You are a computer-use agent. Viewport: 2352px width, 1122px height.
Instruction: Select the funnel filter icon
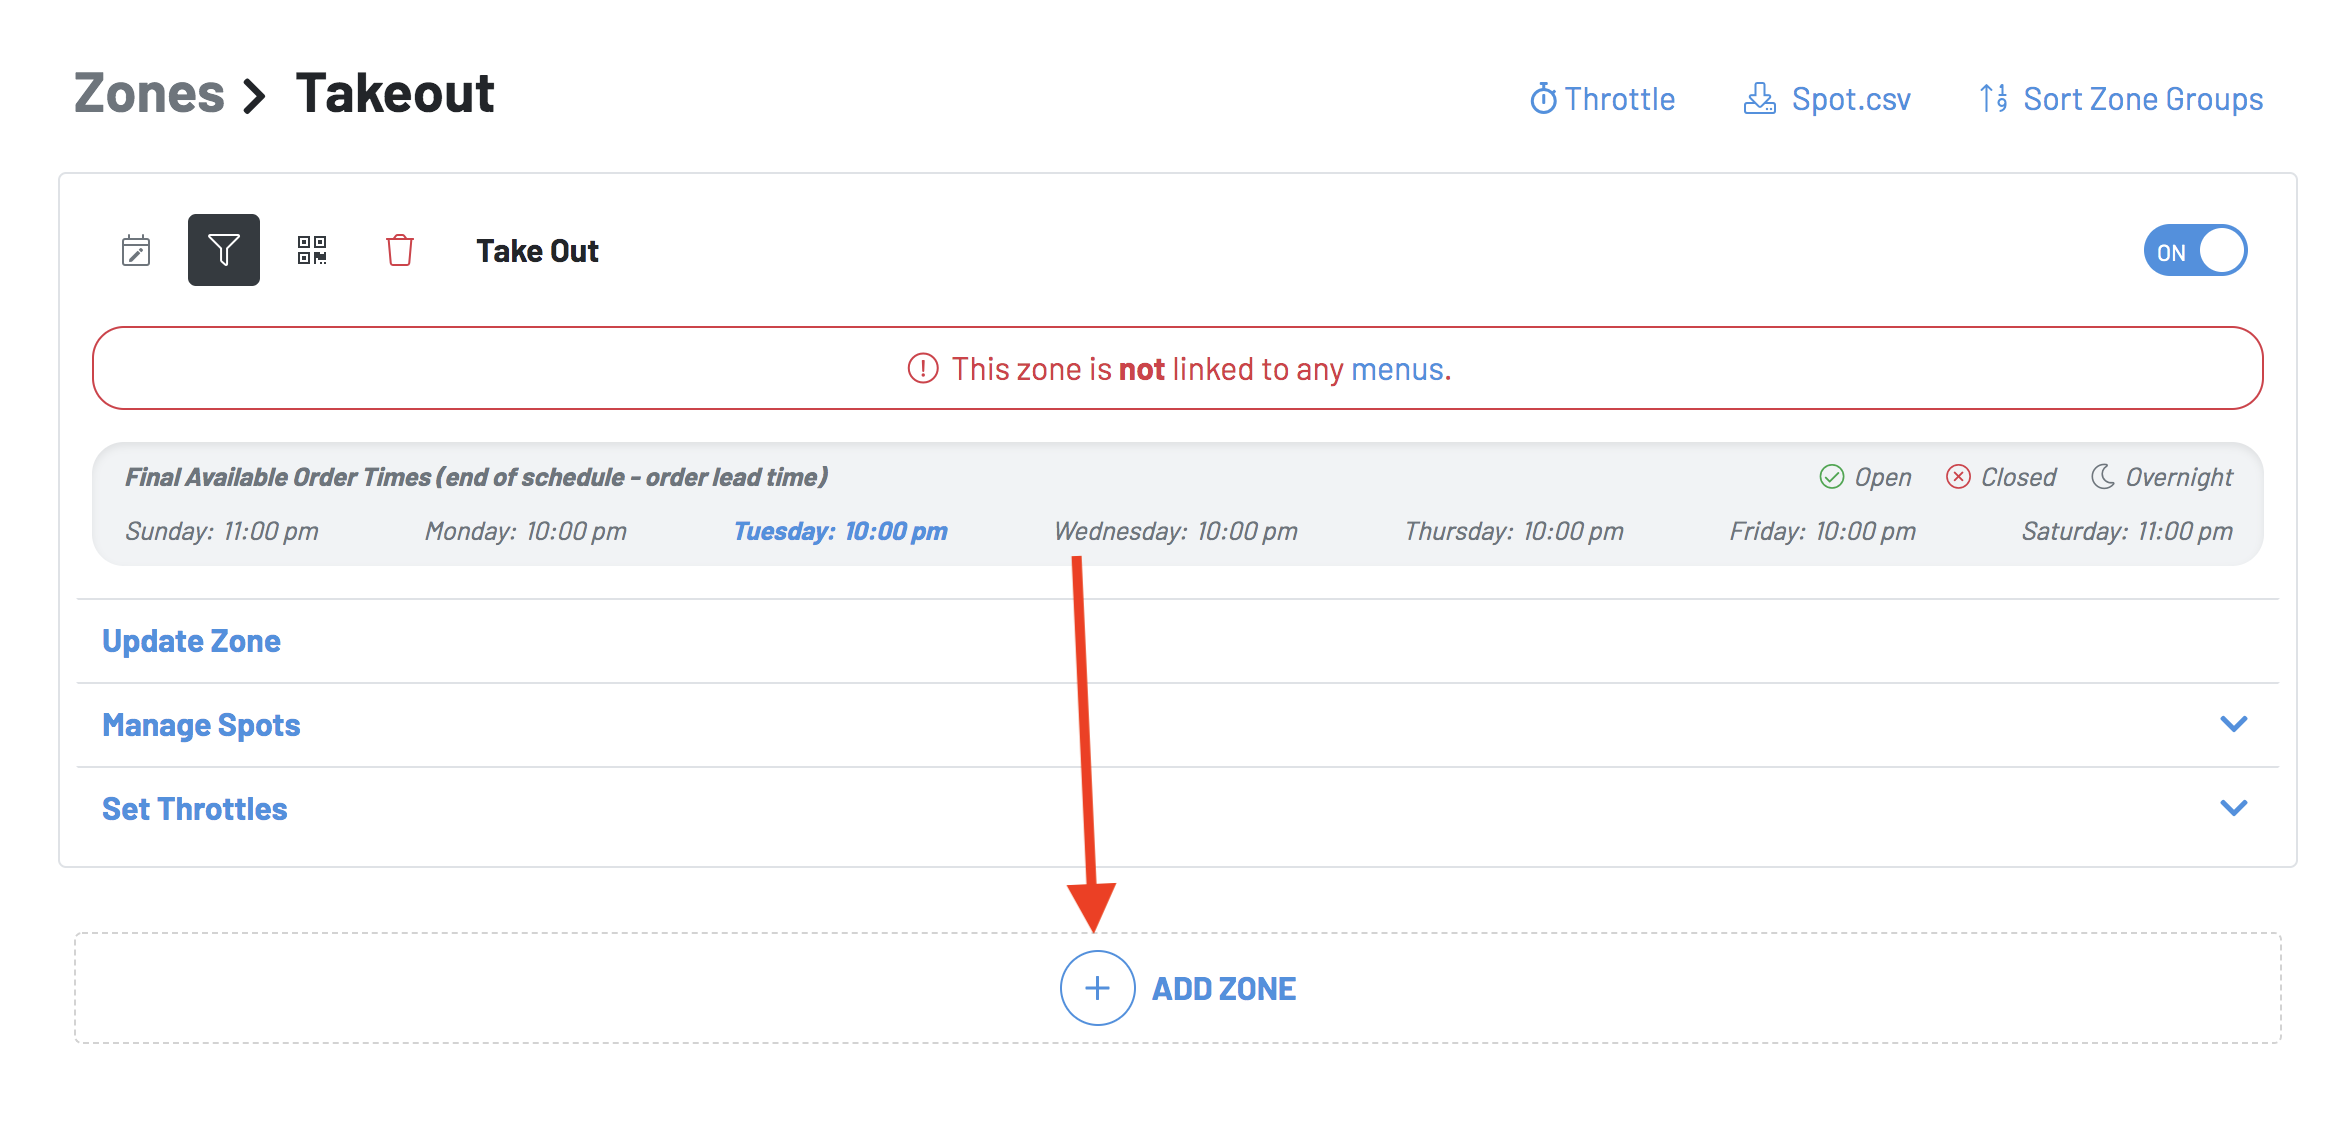223,250
